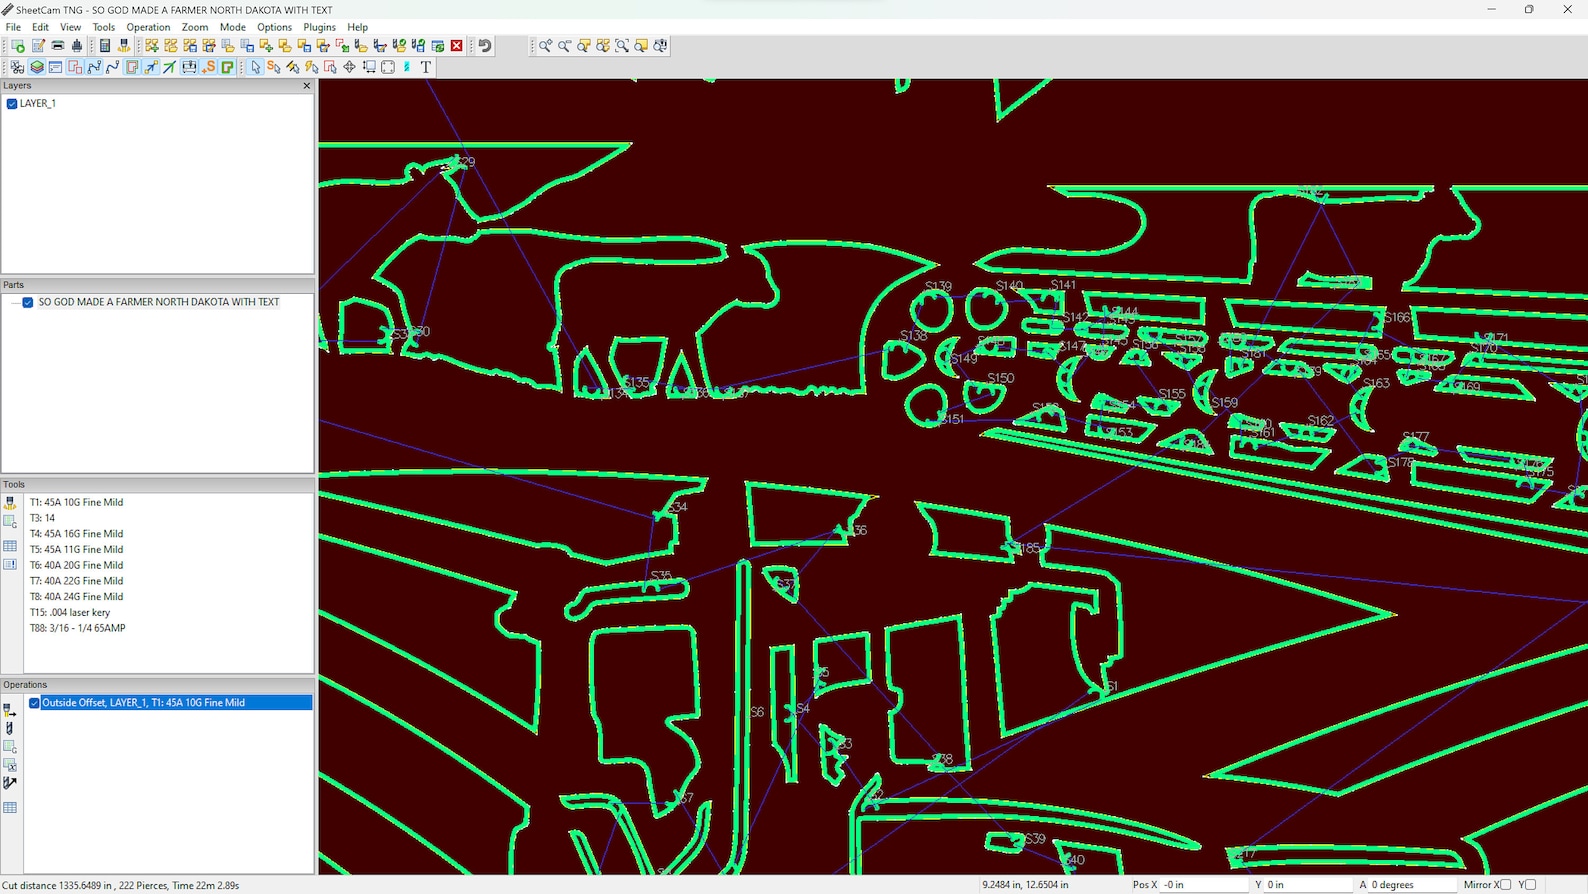Click the zoom in magnifier icon
Viewport: 1588px width, 894px height.
545,46
